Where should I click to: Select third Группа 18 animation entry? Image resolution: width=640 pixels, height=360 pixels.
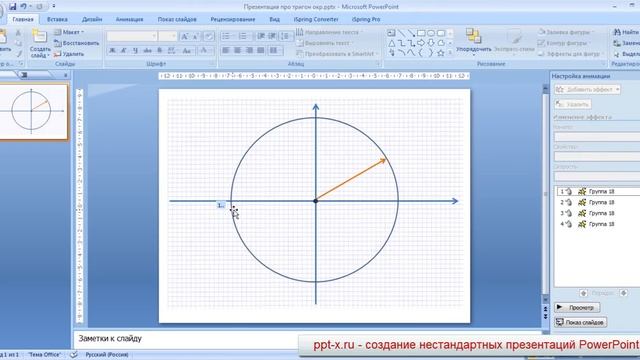(598, 213)
